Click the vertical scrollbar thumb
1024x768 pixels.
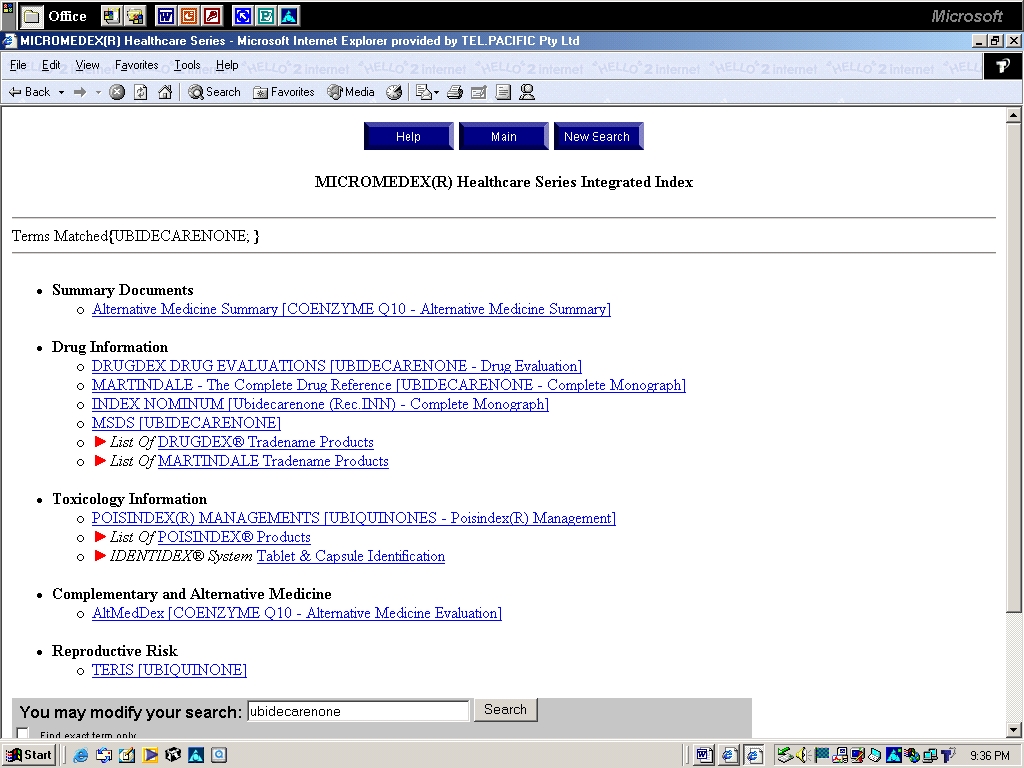coord(1013,368)
